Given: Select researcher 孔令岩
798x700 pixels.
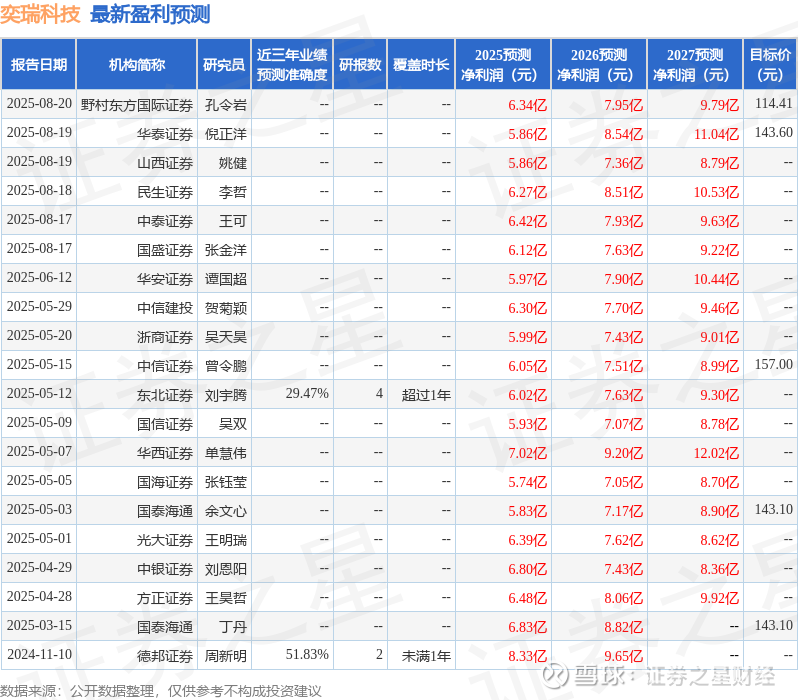Looking at the screenshot, I should coord(225,105).
